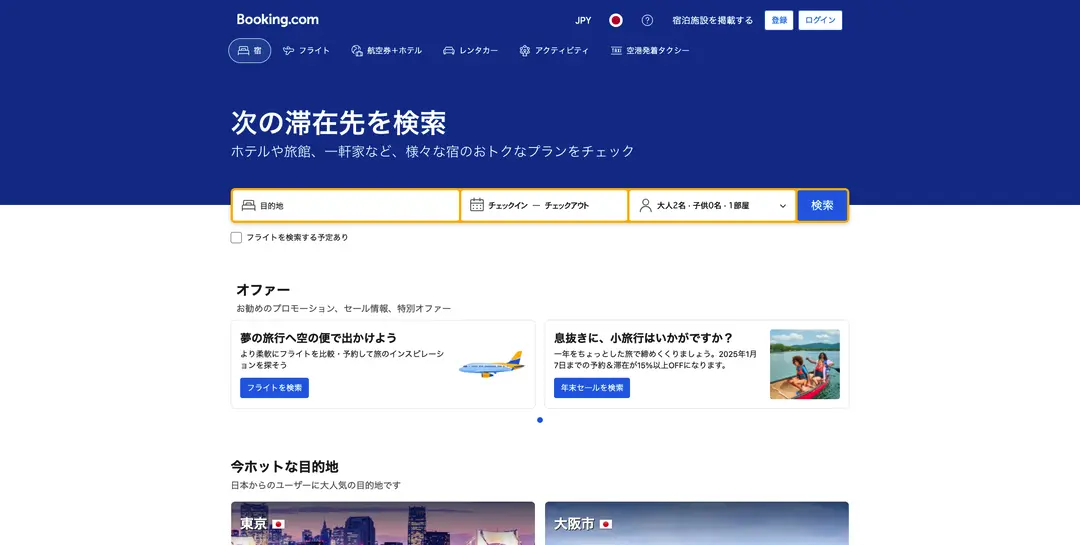Click the calendar icon in date field
This screenshot has width=1080, height=545.
point(477,205)
